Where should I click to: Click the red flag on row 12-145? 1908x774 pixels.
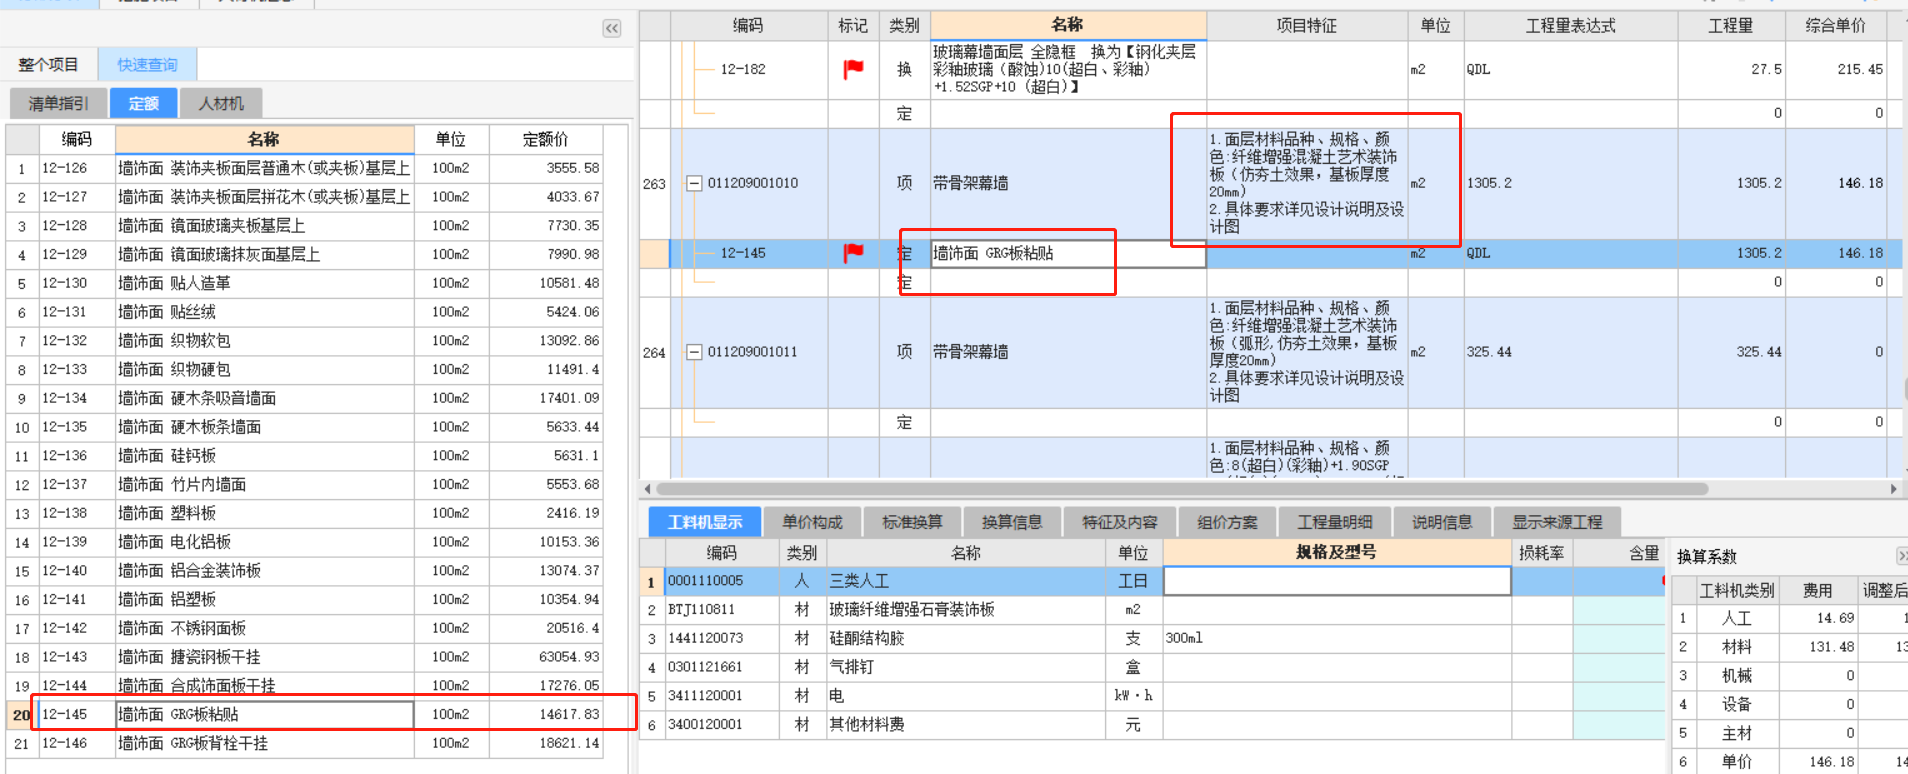pyautogui.click(x=853, y=253)
